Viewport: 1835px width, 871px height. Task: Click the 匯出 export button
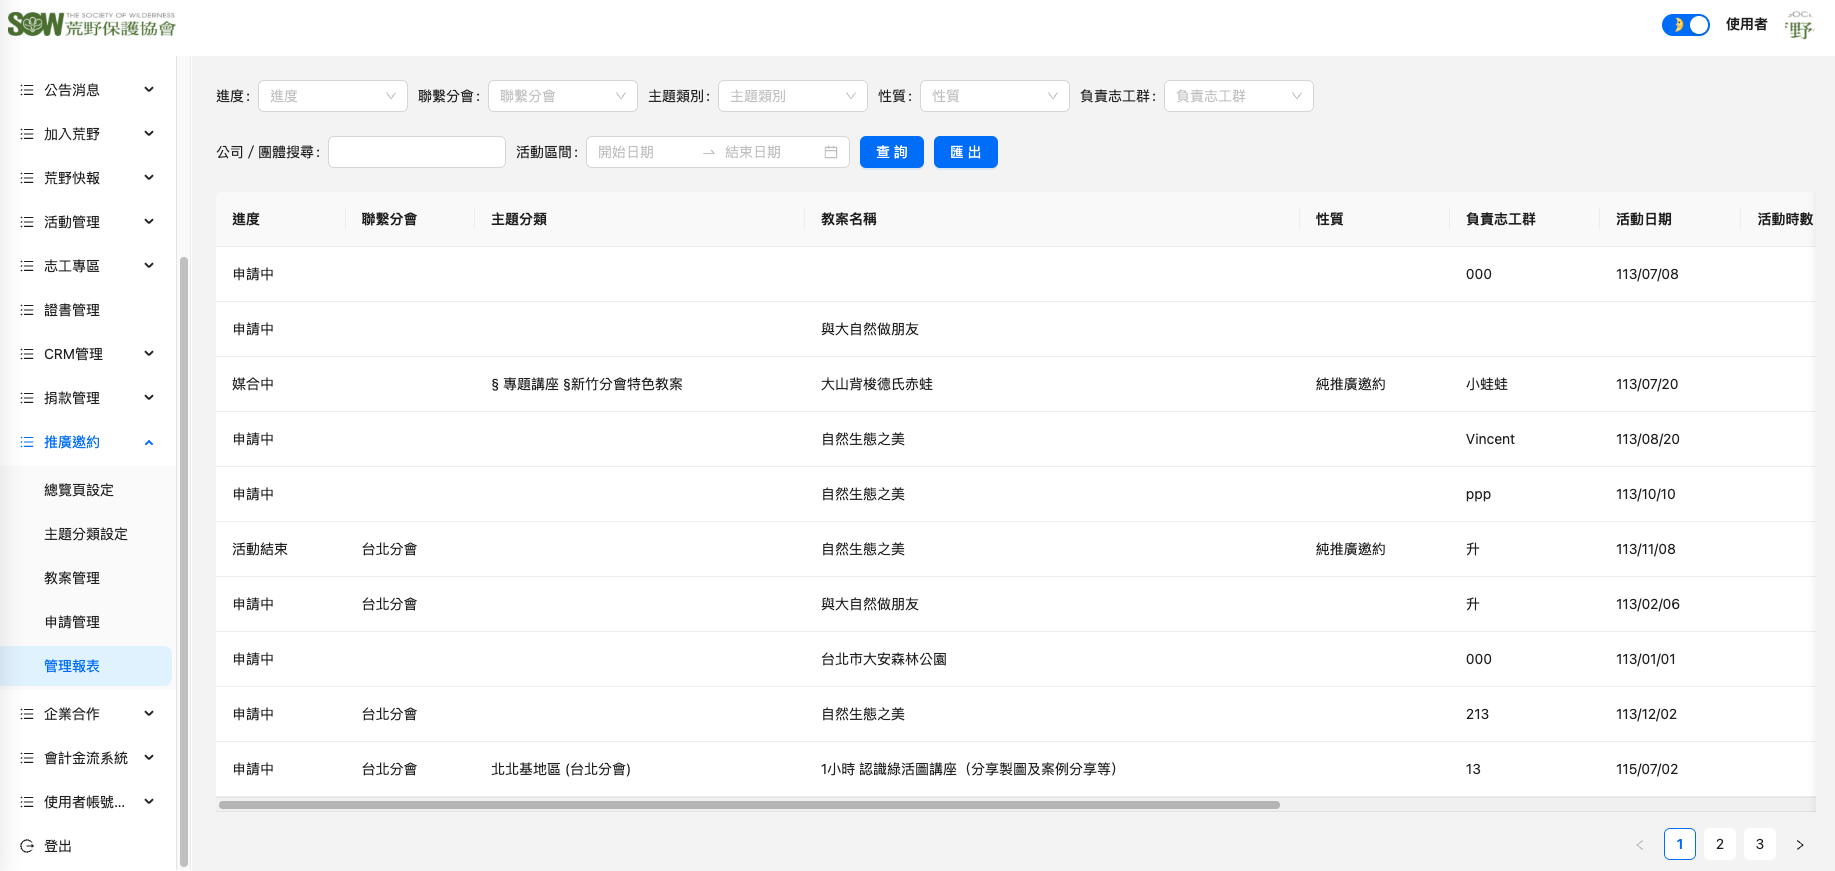965,152
